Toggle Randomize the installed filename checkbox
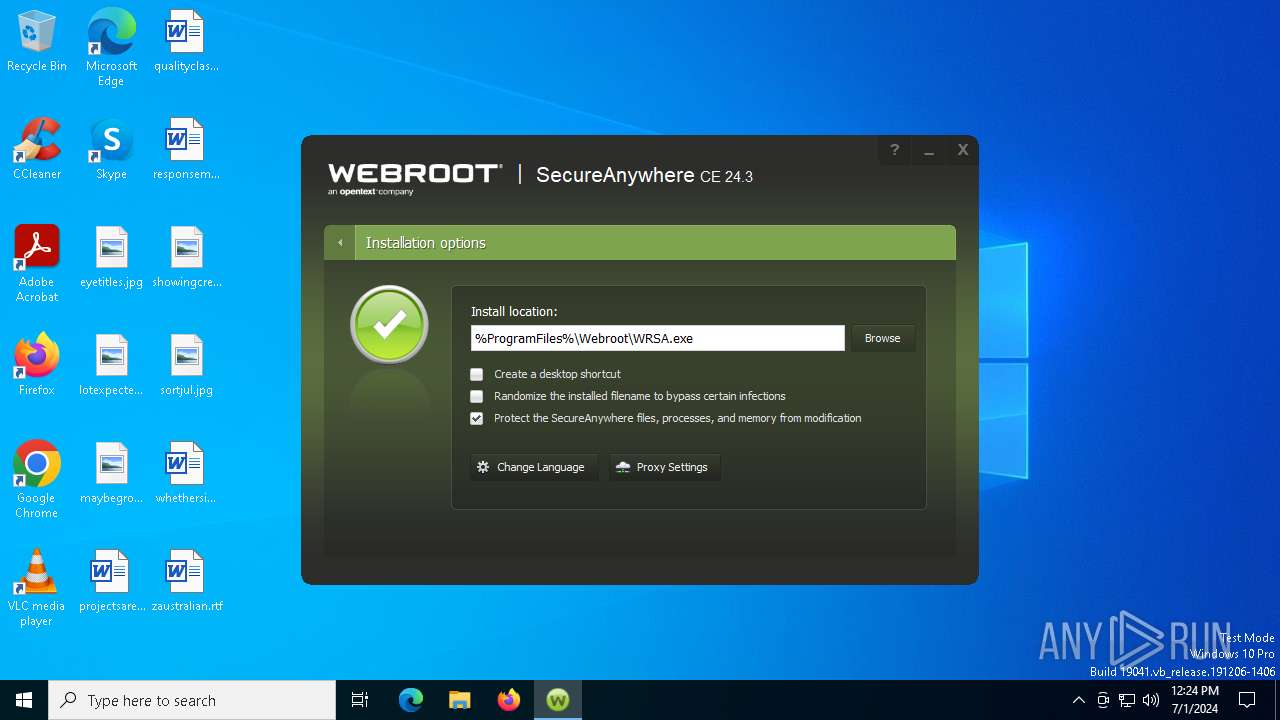The height and width of the screenshot is (720, 1280). [477, 396]
